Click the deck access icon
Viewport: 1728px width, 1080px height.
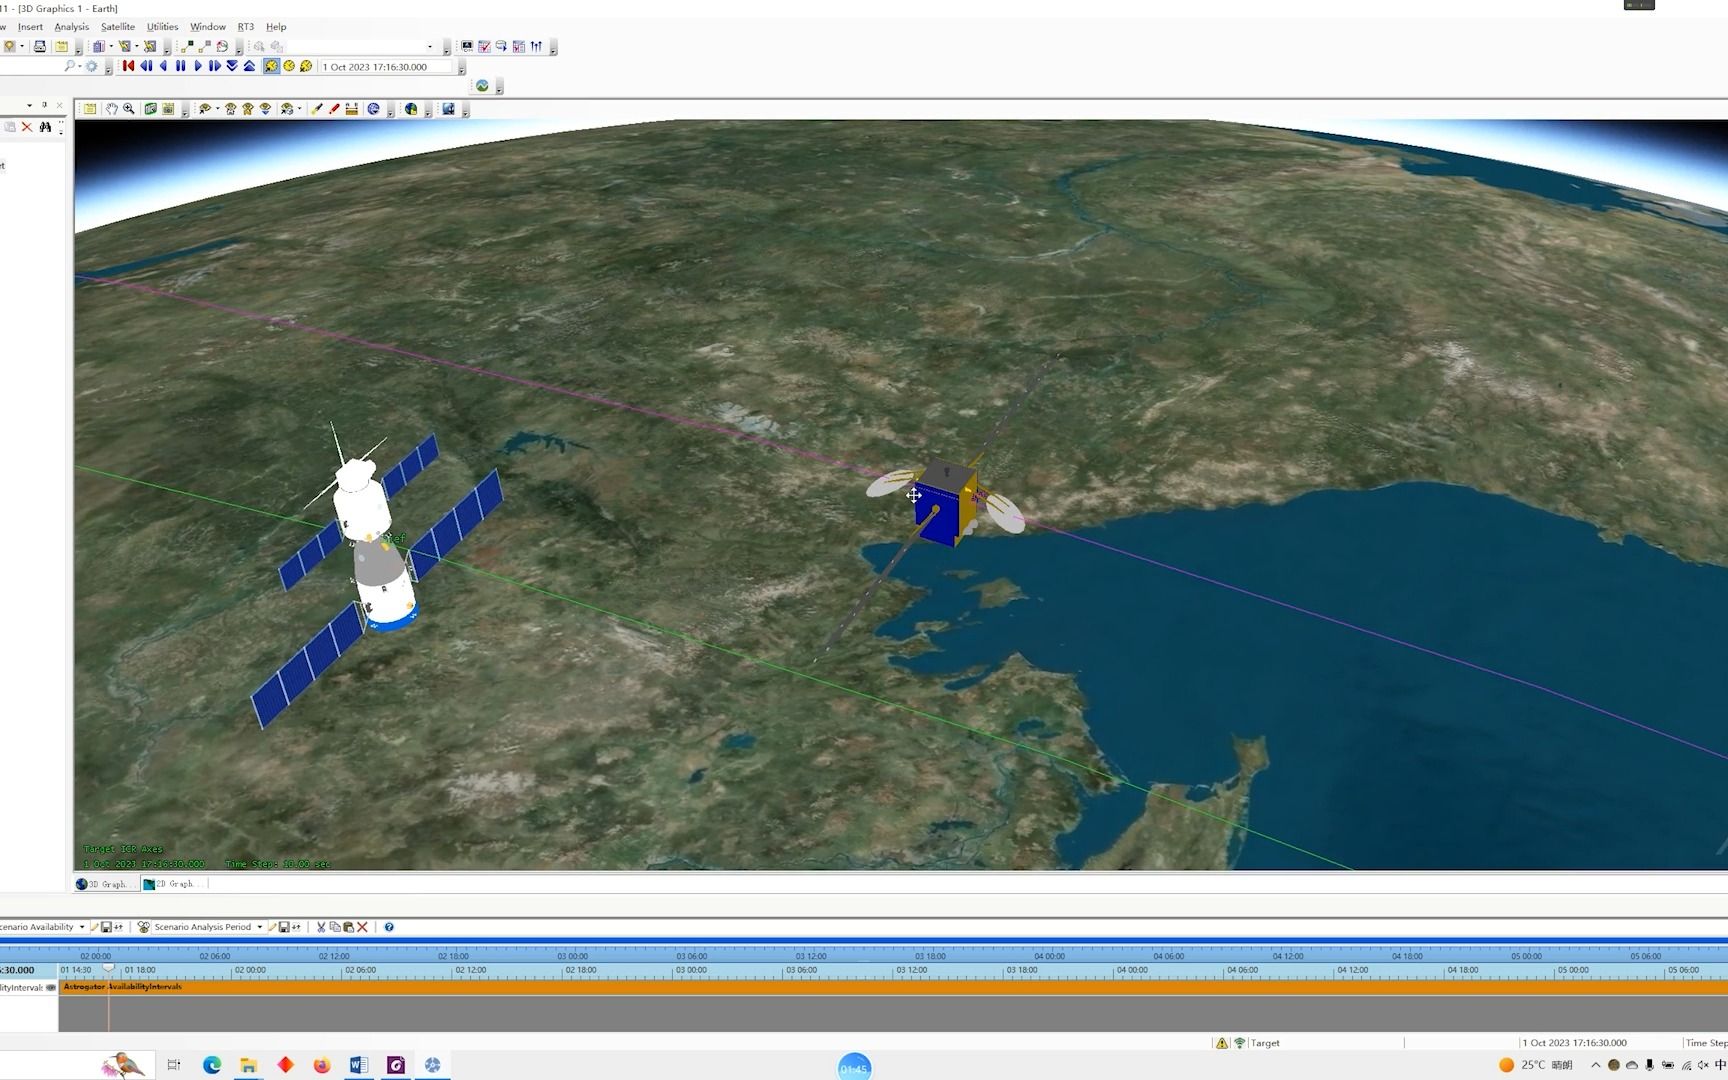coord(204,46)
